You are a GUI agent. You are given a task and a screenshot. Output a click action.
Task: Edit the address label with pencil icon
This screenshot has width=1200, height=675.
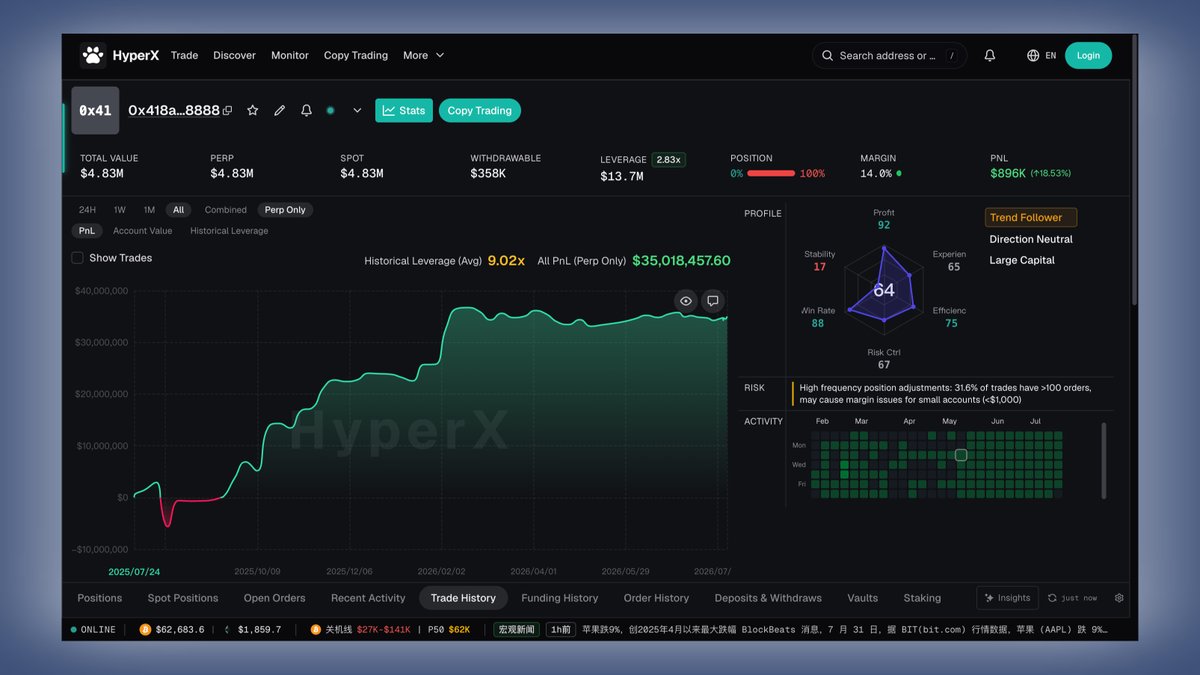click(x=280, y=111)
